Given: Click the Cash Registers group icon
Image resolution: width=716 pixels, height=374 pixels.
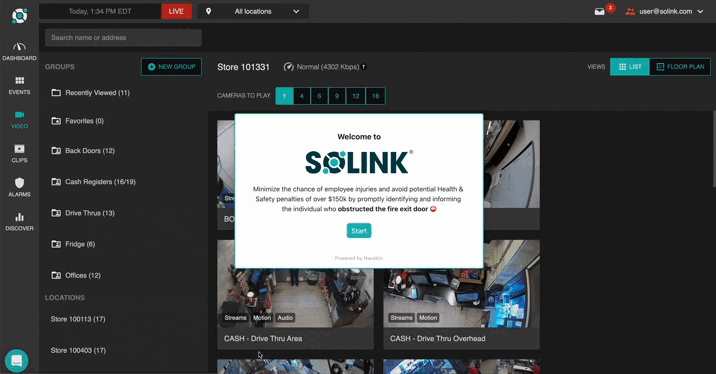Looking at the screenshot, I should pos(56,182).
